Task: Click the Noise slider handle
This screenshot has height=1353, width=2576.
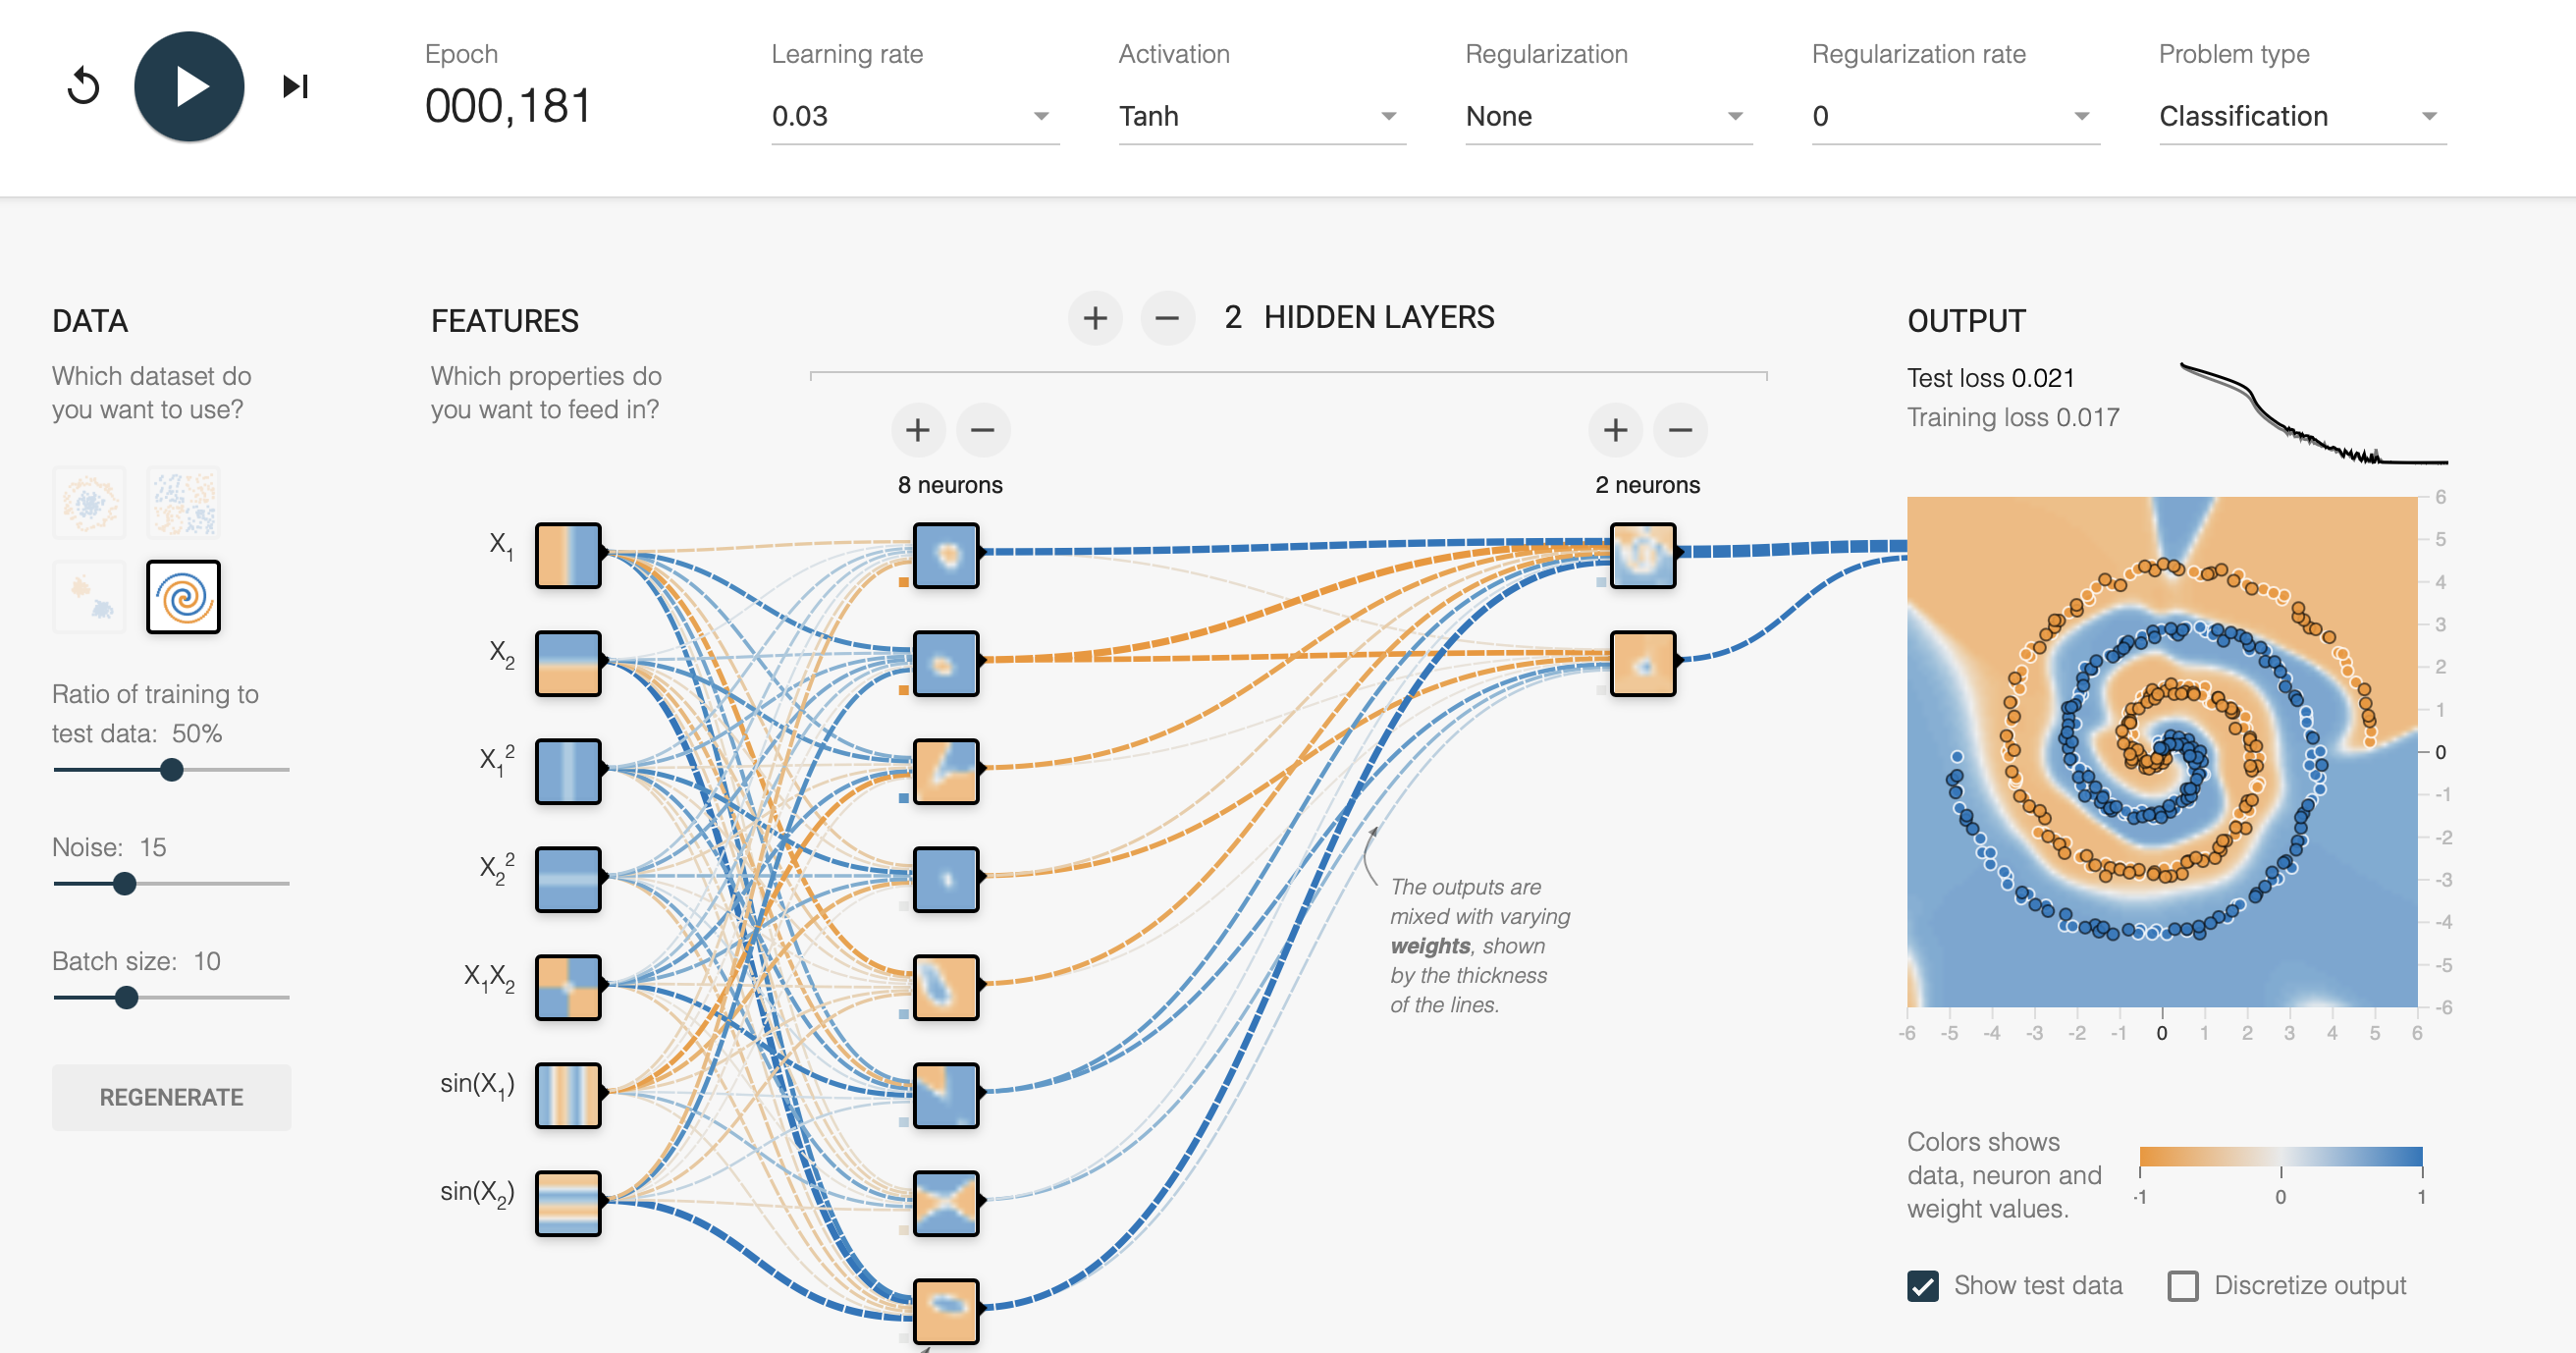Action: pos(125,884)
